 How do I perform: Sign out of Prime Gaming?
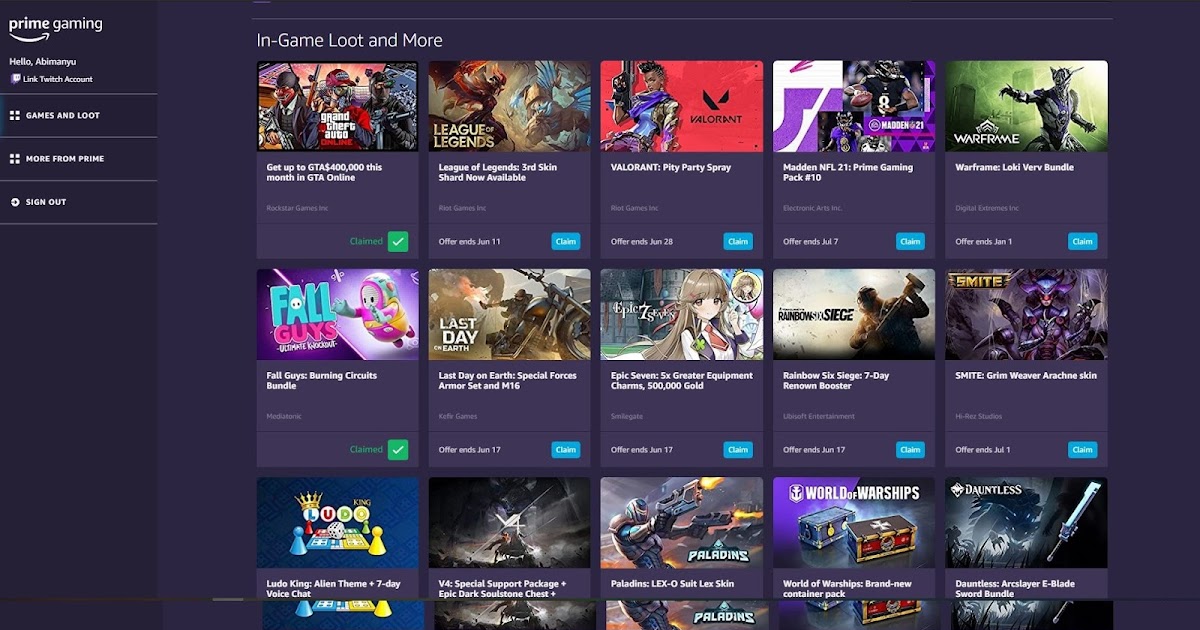(44, 201)
